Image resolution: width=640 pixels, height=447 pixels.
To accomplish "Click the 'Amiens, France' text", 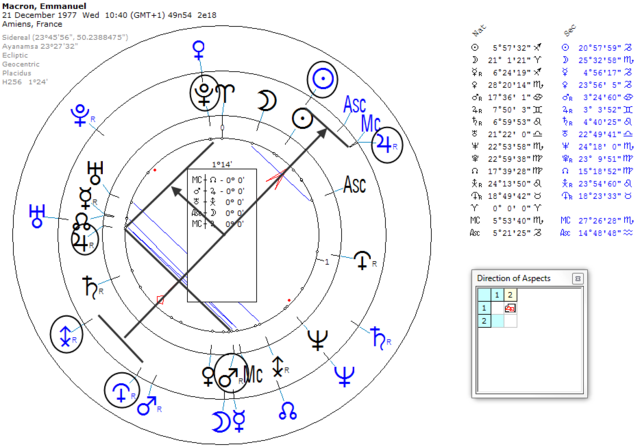I will (x=32, y=24).
